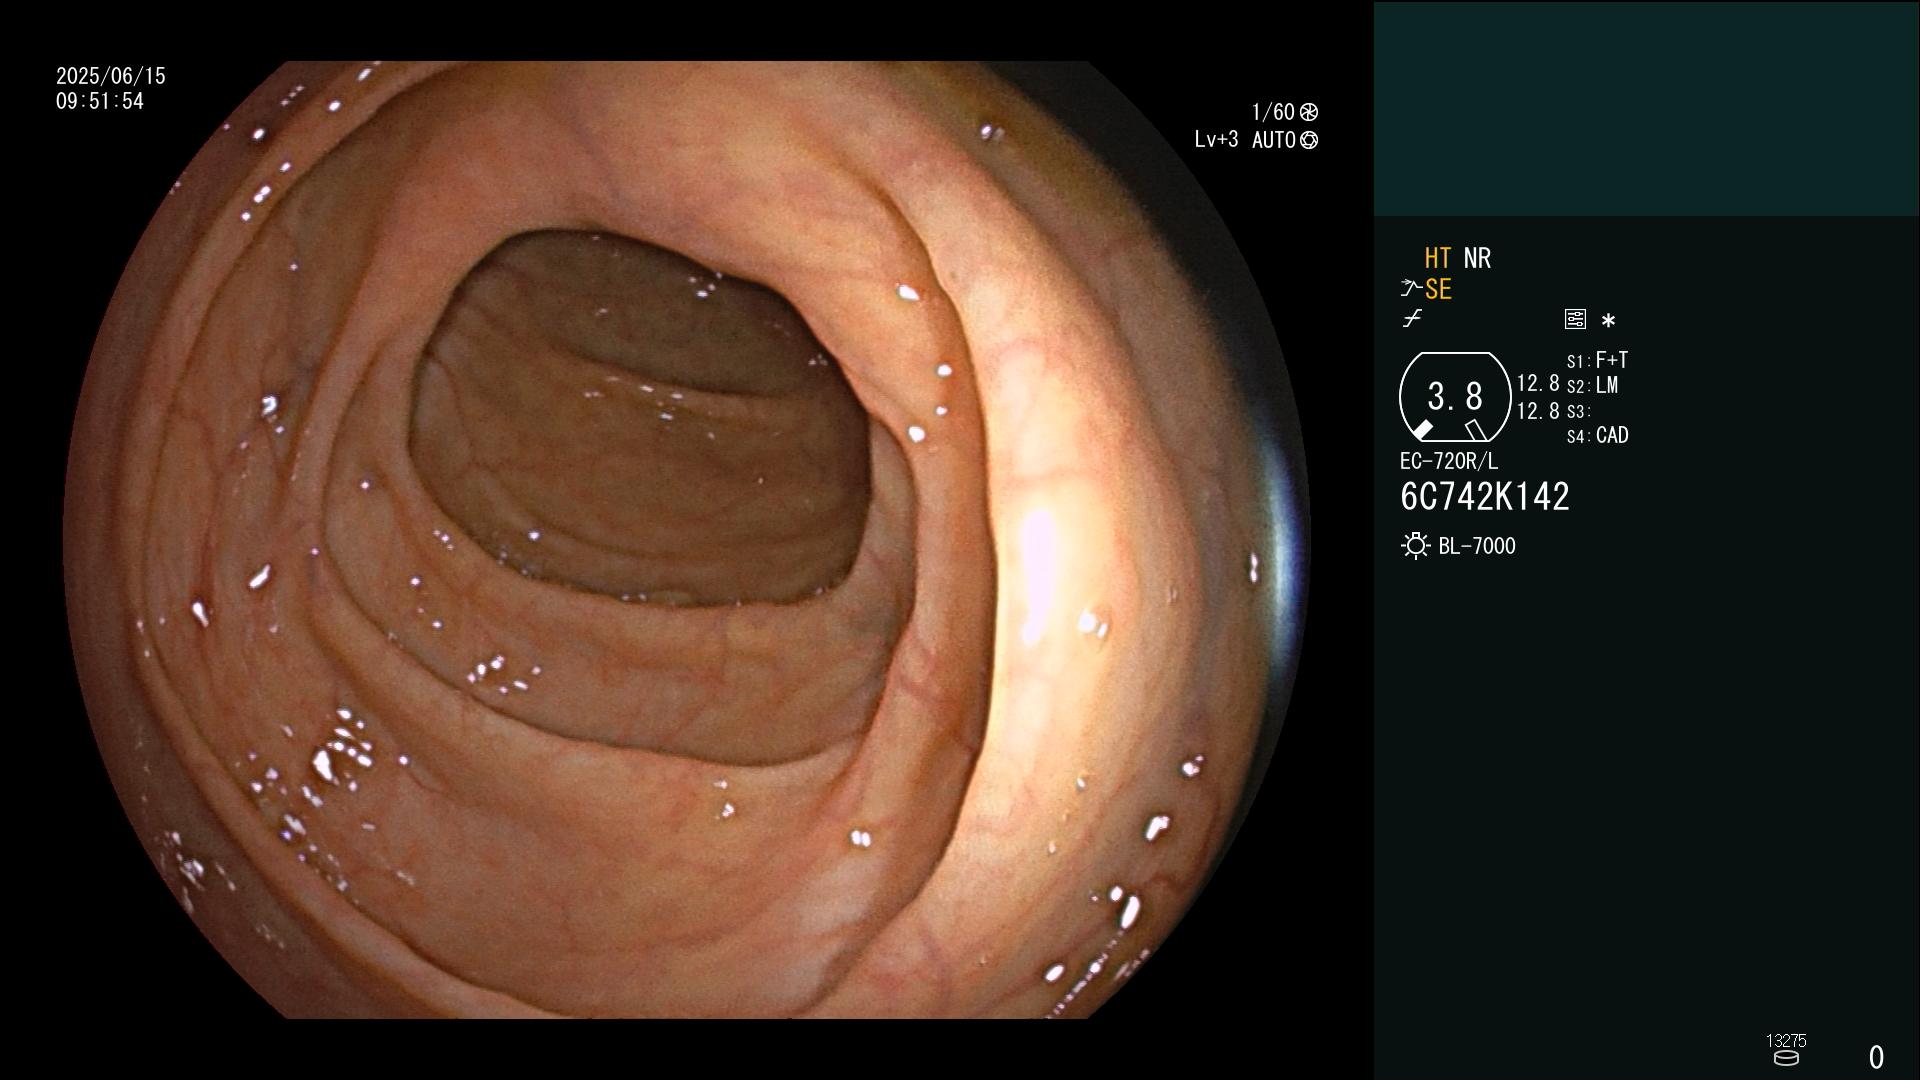Click the S1: F+T switch assignment

1598,360
